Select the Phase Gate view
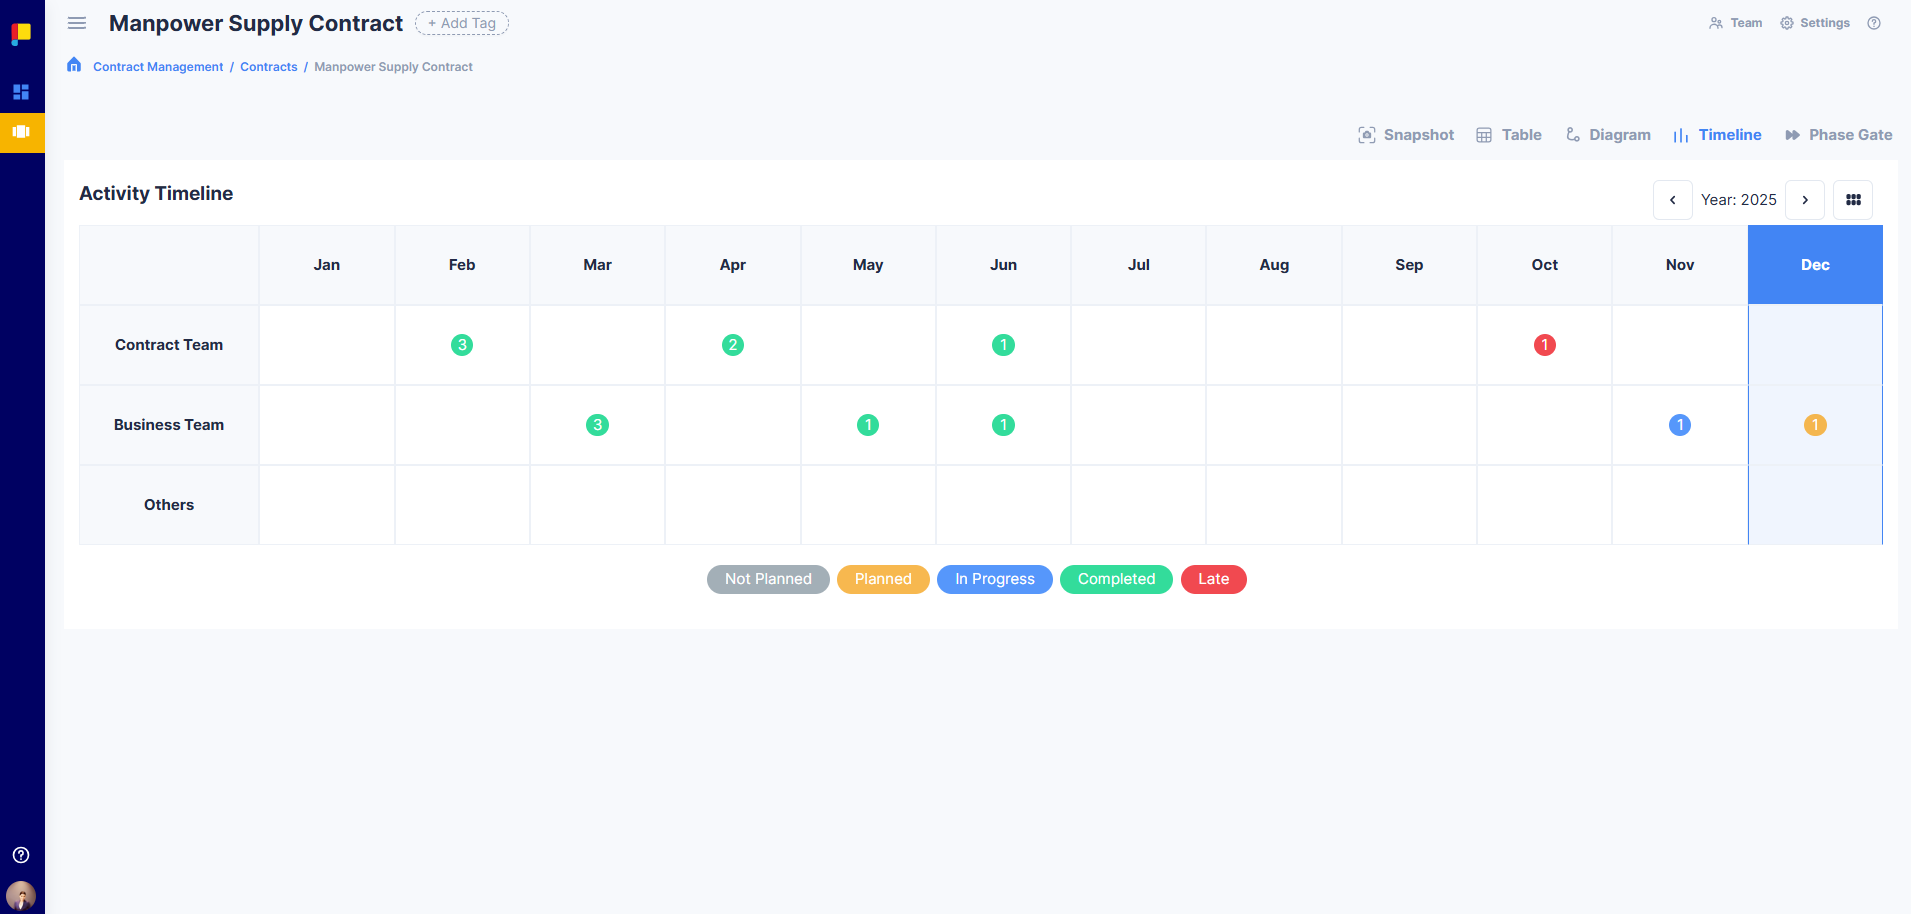This screenshot has height=914, width=1911. 1838,134
